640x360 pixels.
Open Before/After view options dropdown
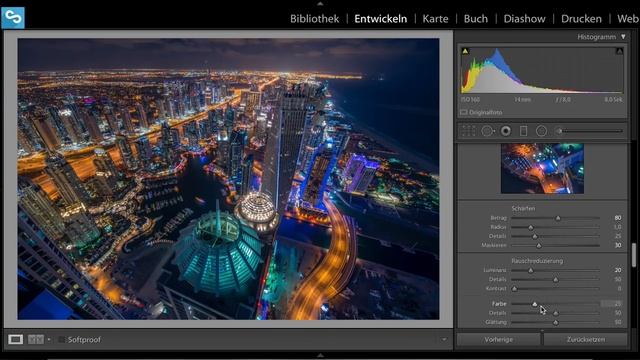click(x=49, y=340)
